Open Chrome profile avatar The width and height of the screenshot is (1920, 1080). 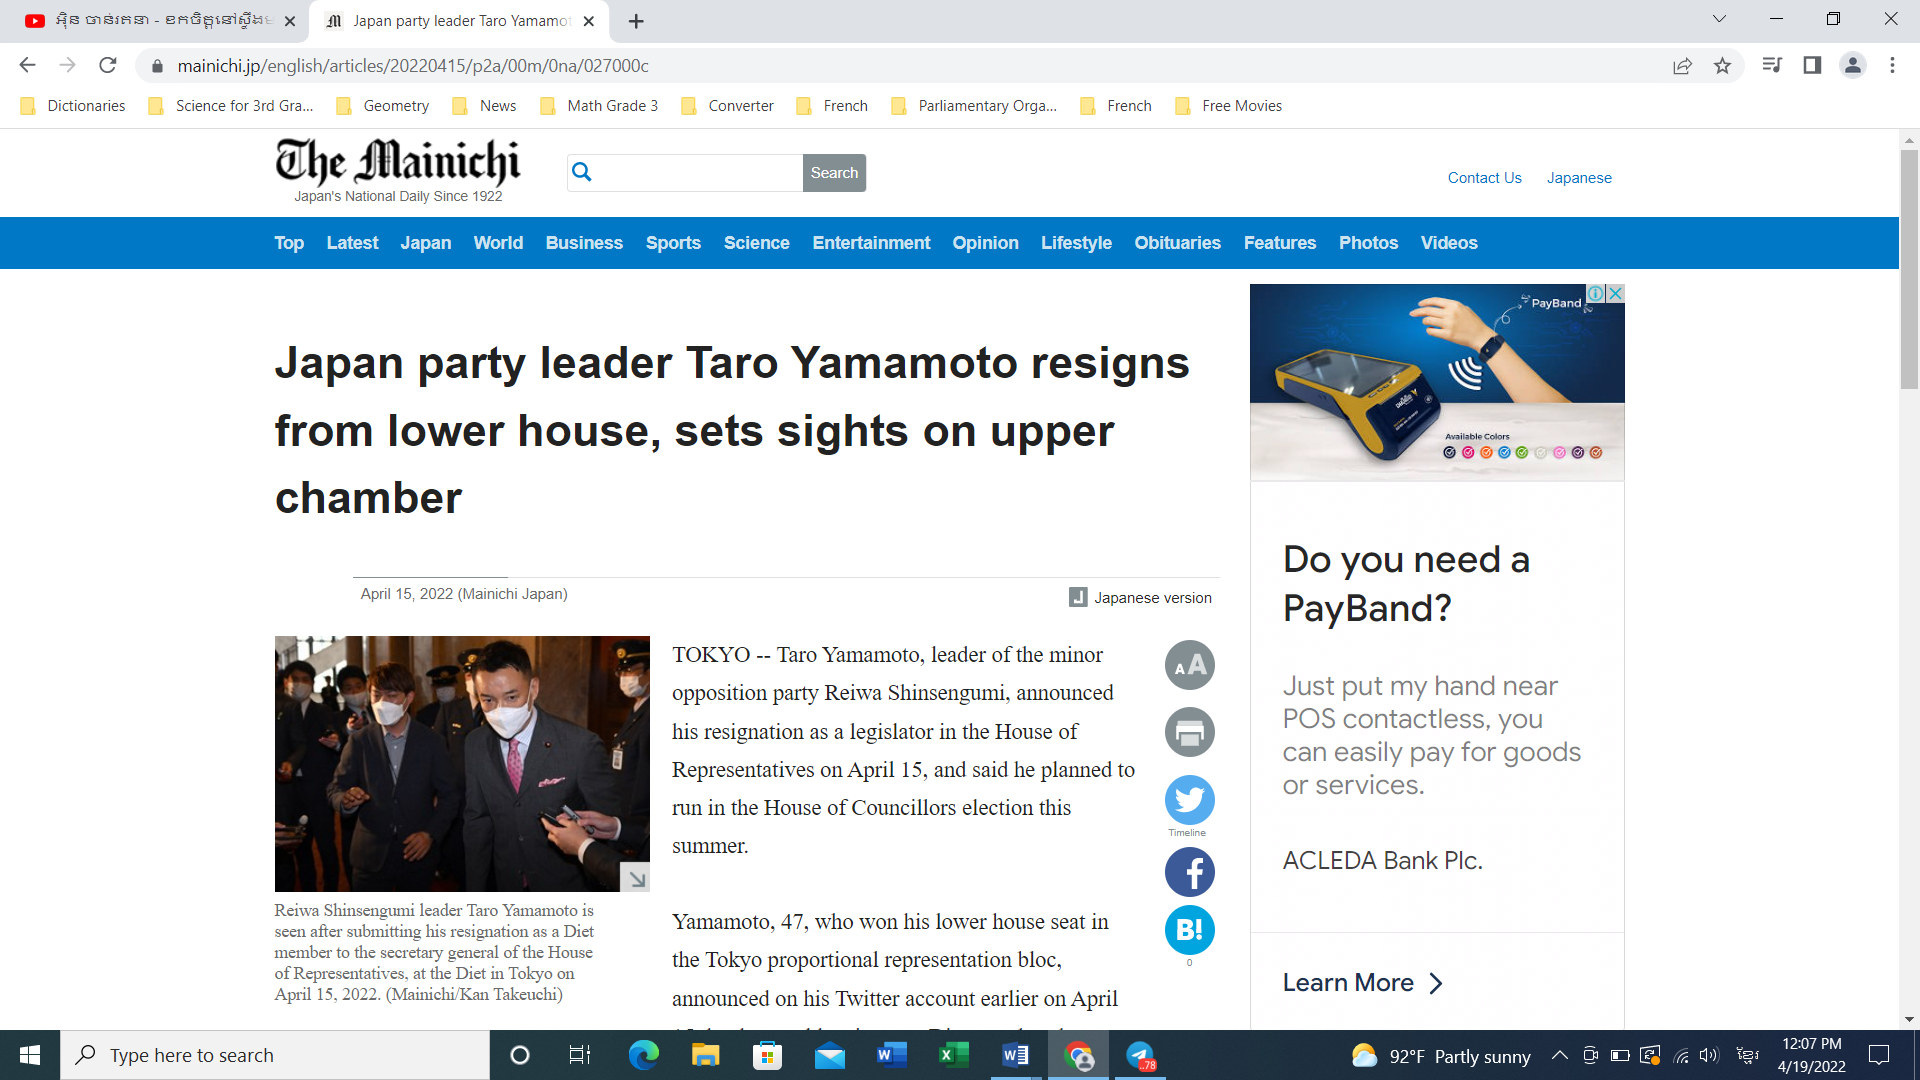tap(1852, 65)
